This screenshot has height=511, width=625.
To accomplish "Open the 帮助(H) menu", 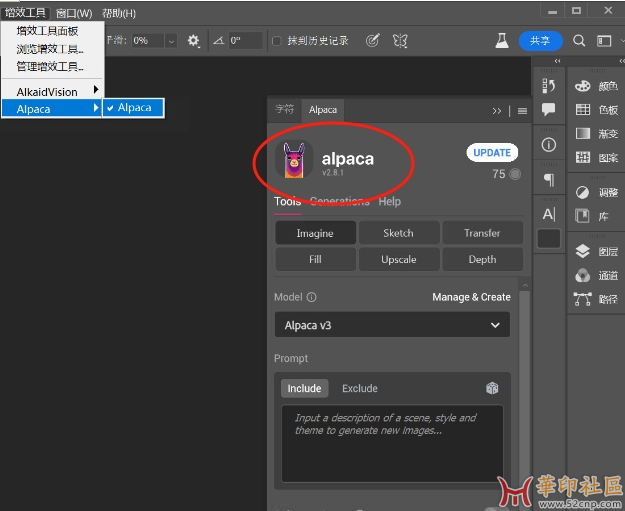I will (x=119, y=13).
